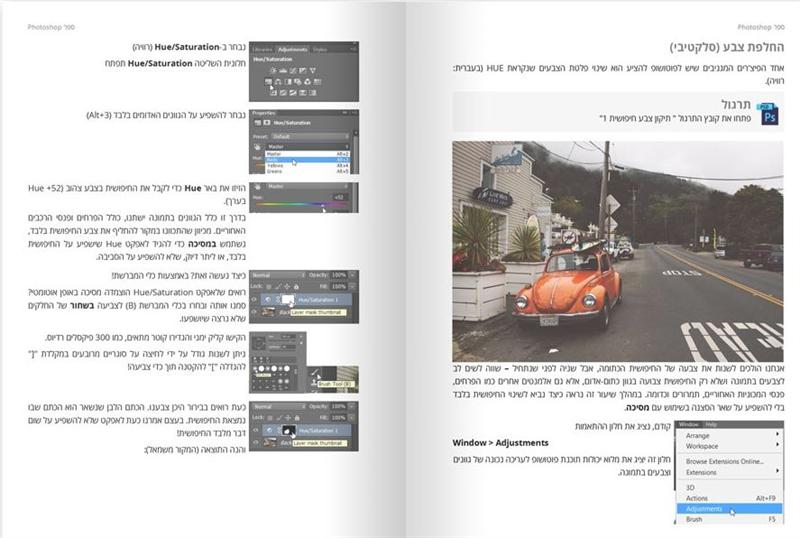Lock transparent pixels in the white-mask Layers panel
800x538 pixels.
269,287
